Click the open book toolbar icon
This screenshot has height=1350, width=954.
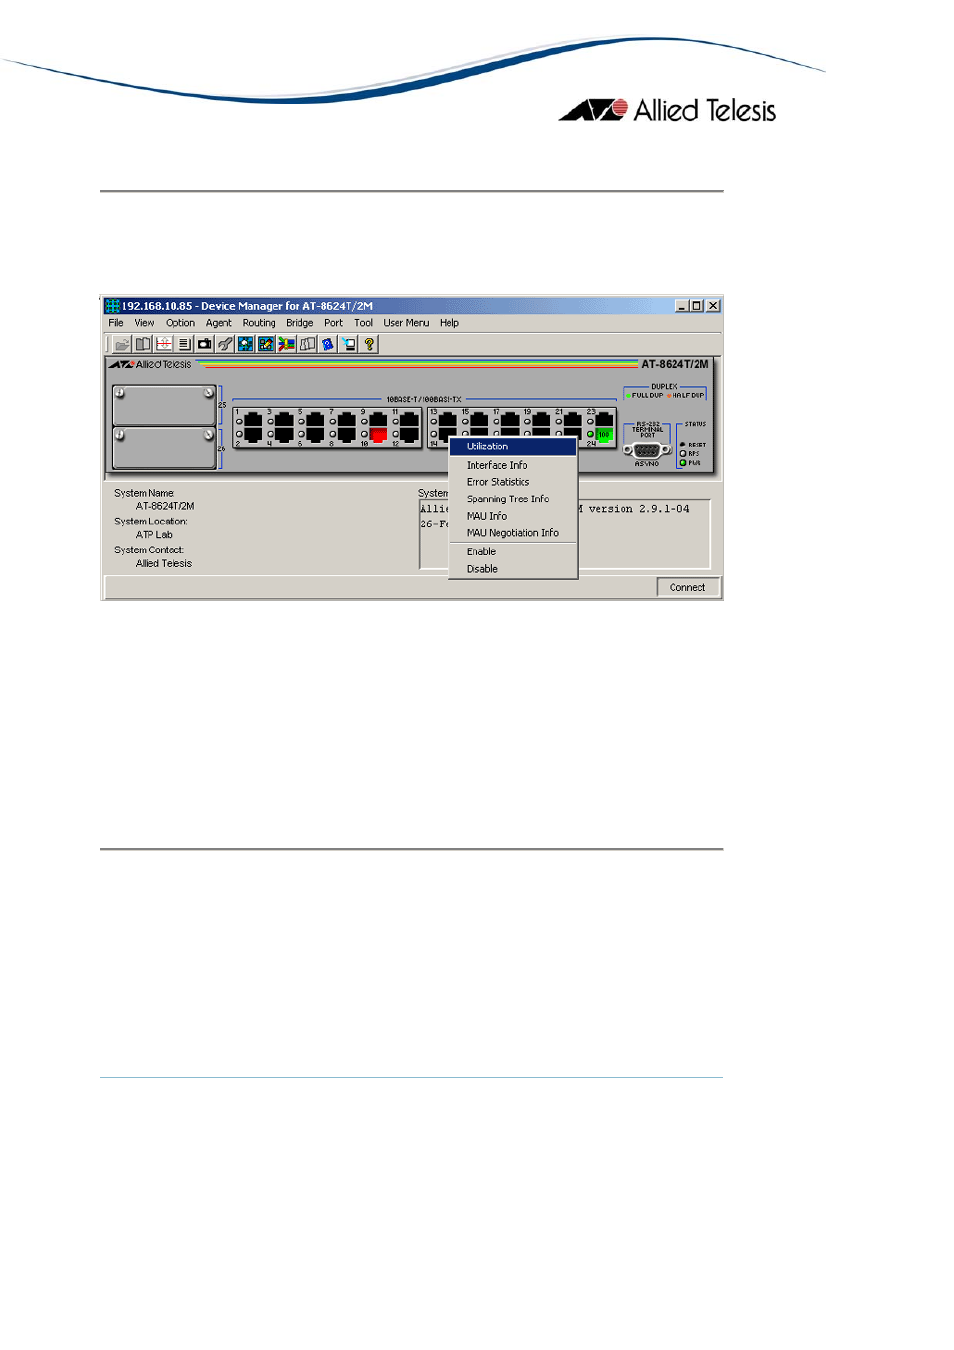143,344
